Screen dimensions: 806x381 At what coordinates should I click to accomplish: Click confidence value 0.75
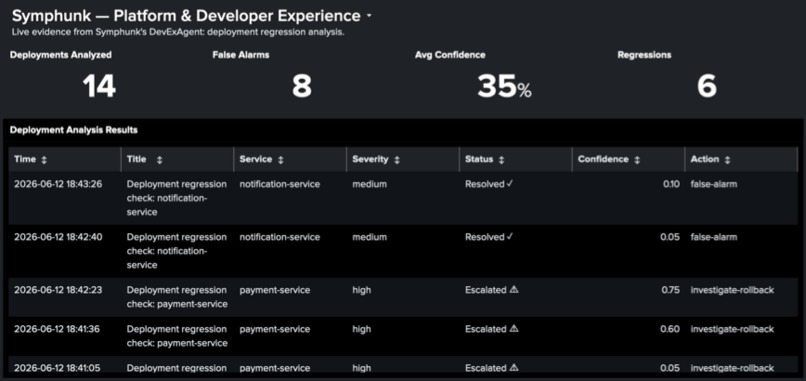point(670,290)
